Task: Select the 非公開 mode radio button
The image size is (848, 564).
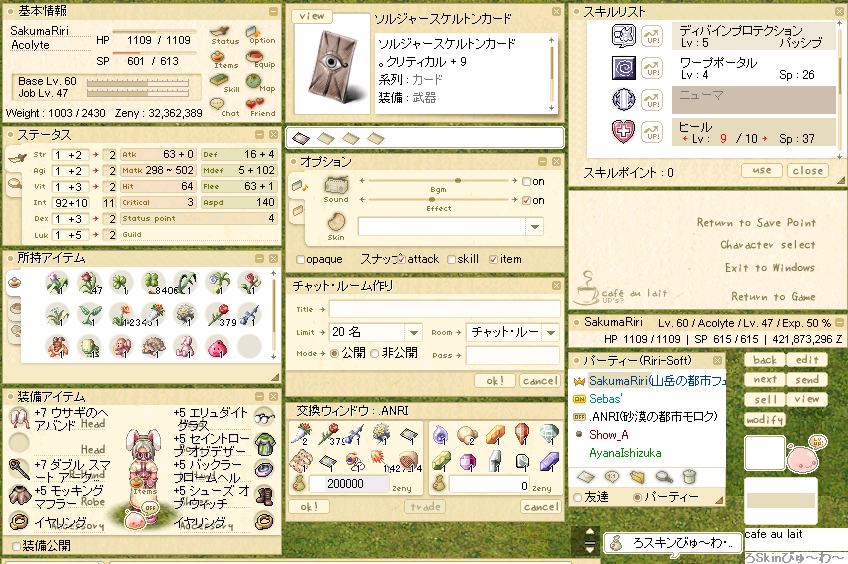Action: [374, 354]
